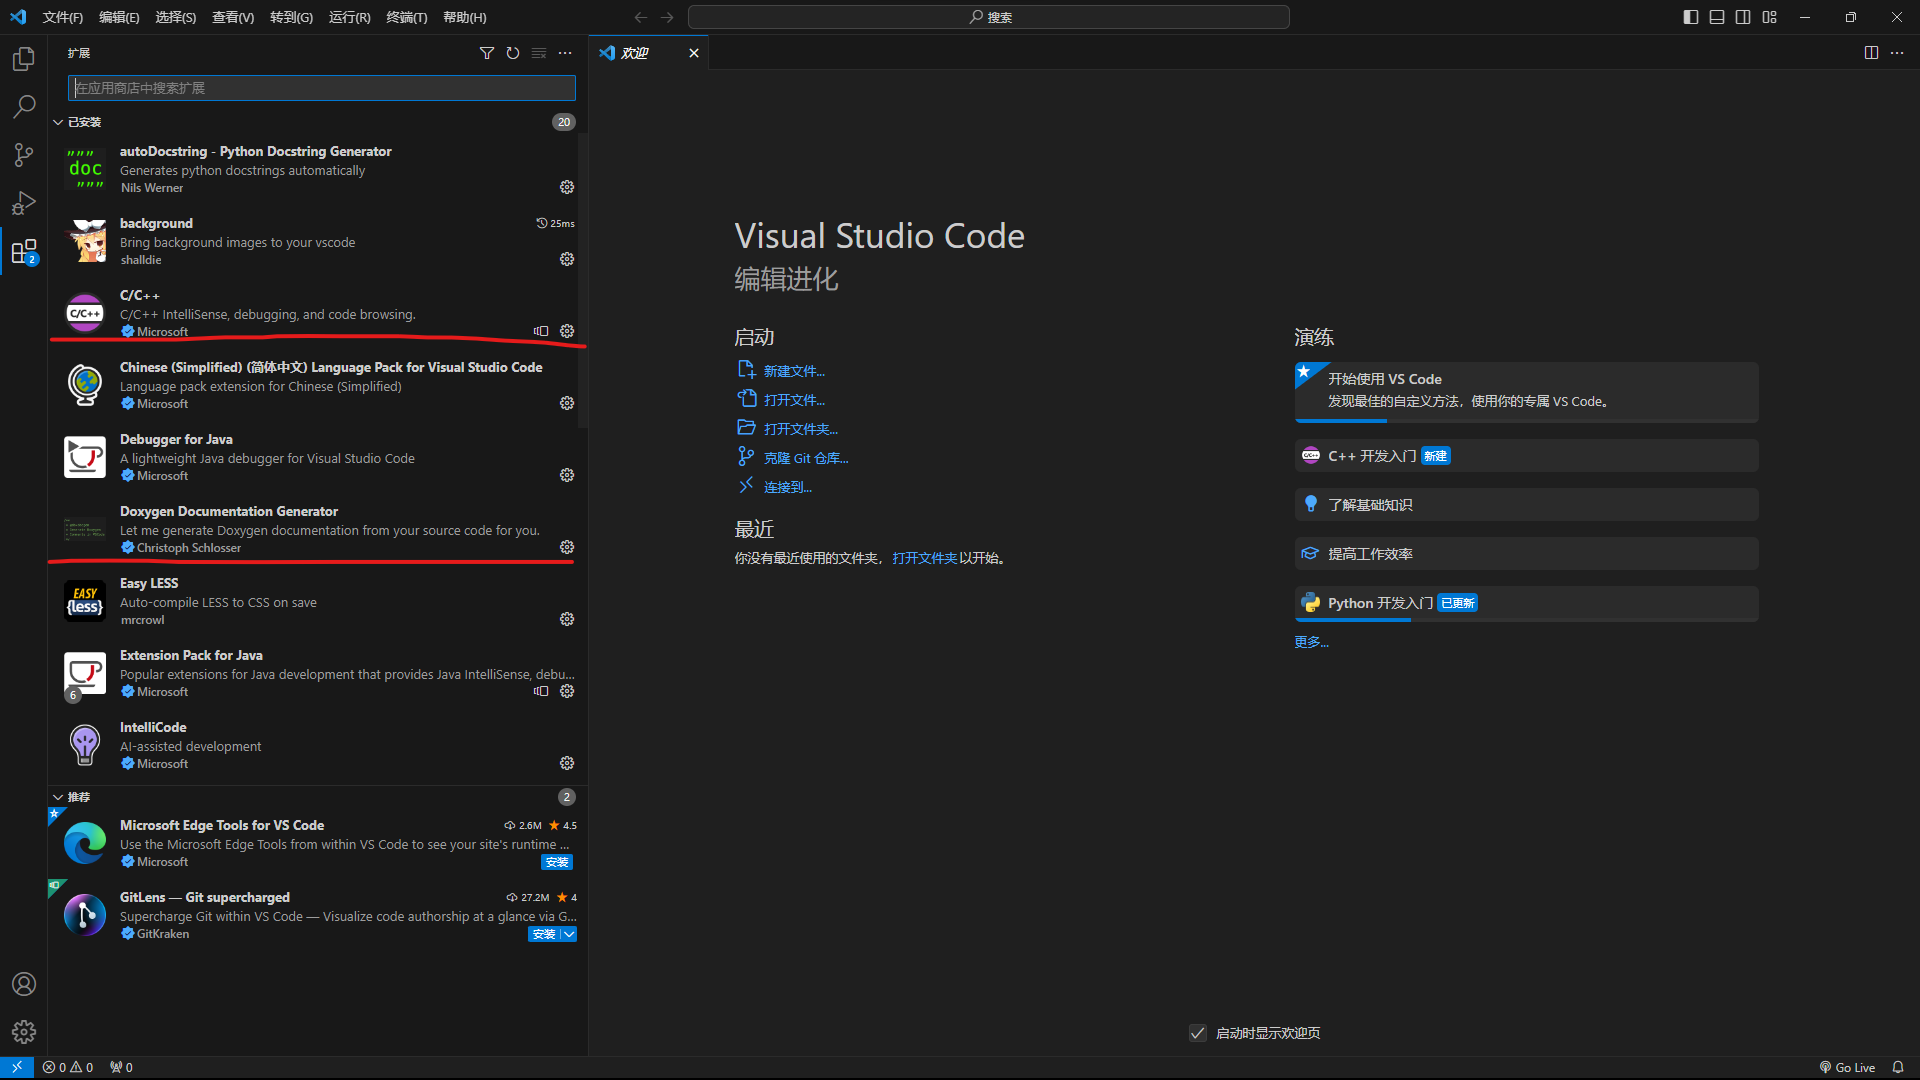Click the errors and warnings status indicator
The image size is (1920, 1080).
68,1067
